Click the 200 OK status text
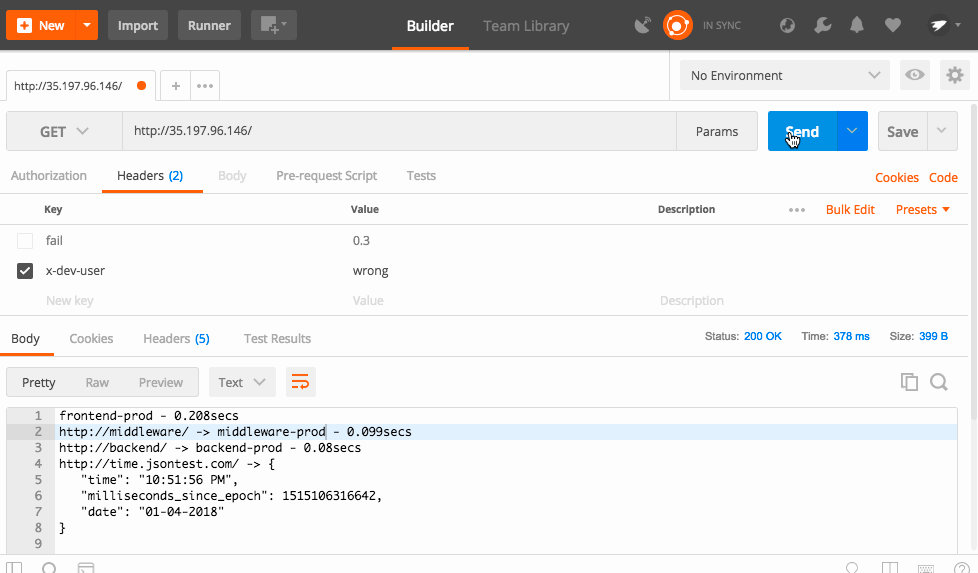The height and width of the screenshot is (573, 978). (x=762, y=337)
